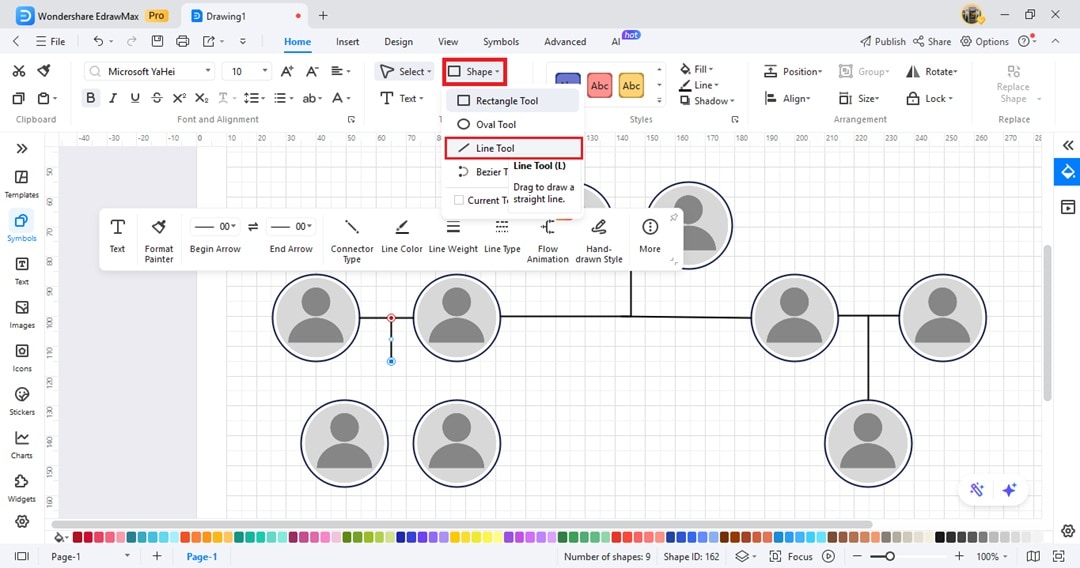Open the Rotate dropdown
The height and width of the screenshot is (568, 1080).
click(932, 71)
